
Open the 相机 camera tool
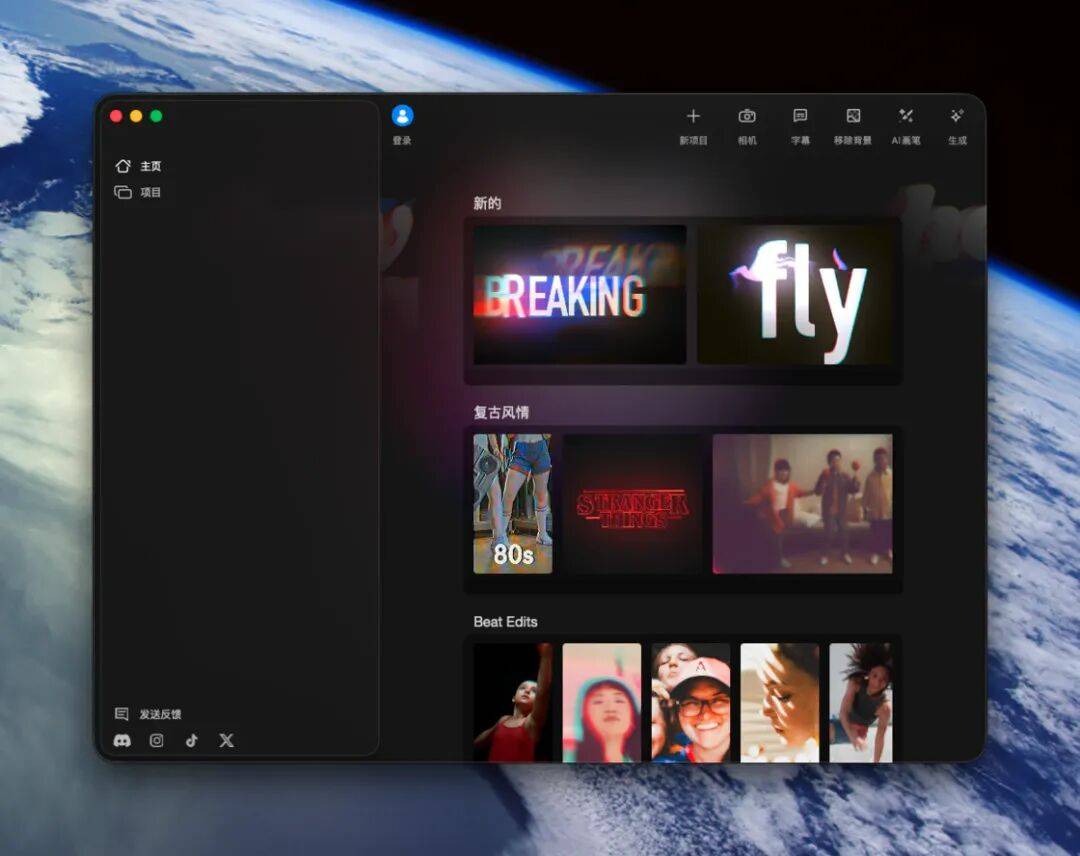[747, 117]
